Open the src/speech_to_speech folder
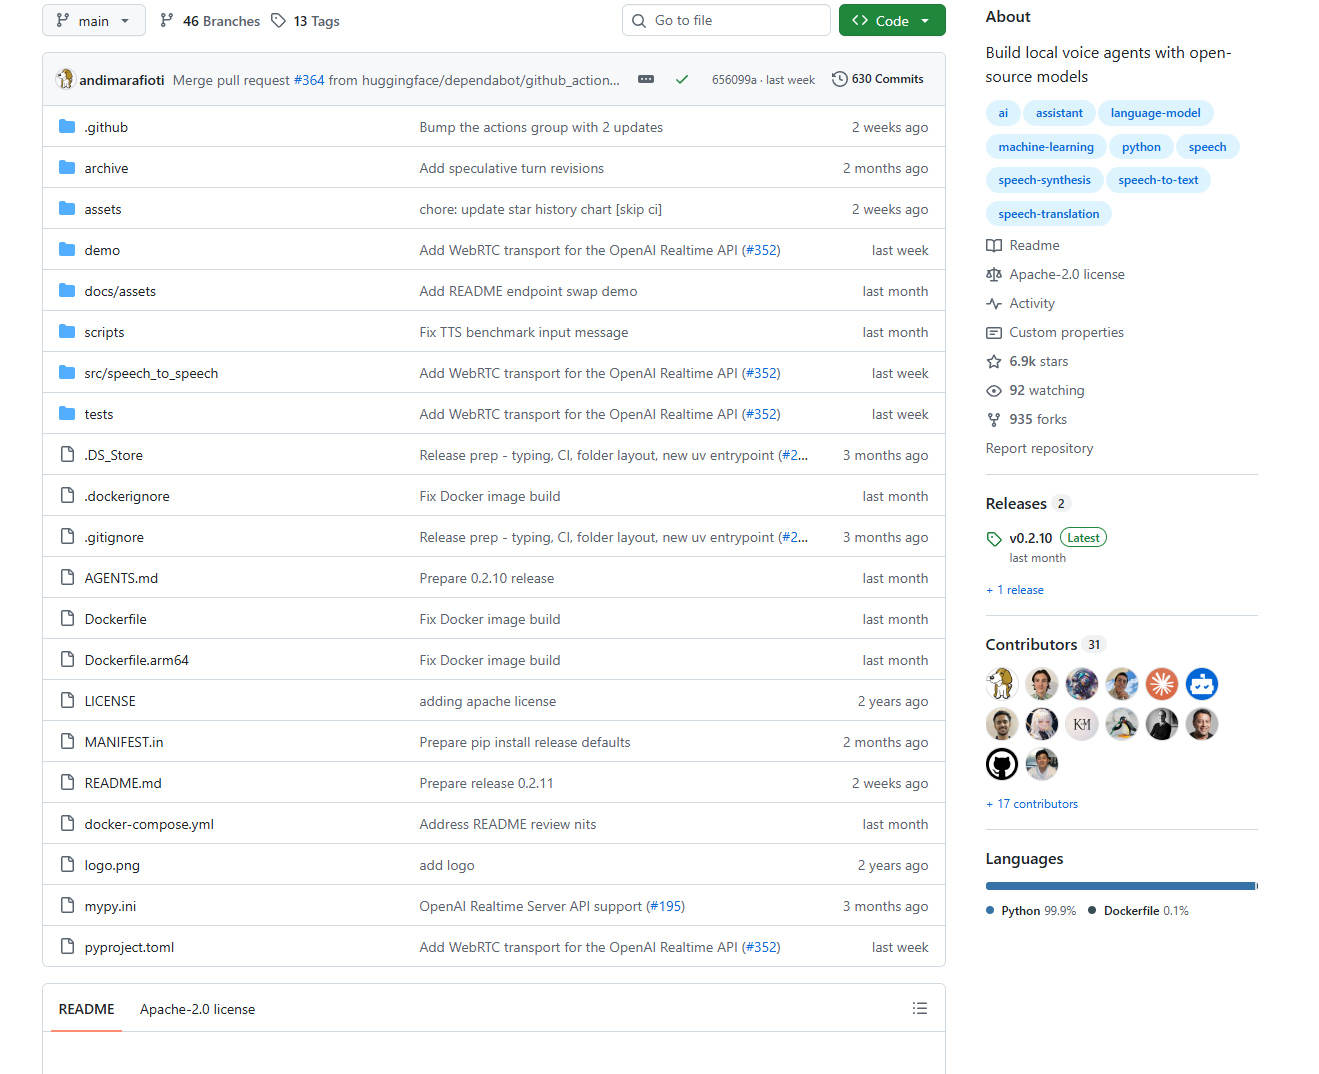This screenshot has width=1319, height=1074. [x=151, y=373]
